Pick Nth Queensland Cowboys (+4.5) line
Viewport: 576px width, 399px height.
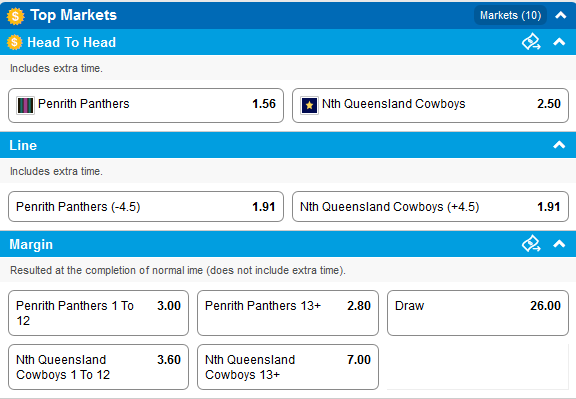click(430, 206)
